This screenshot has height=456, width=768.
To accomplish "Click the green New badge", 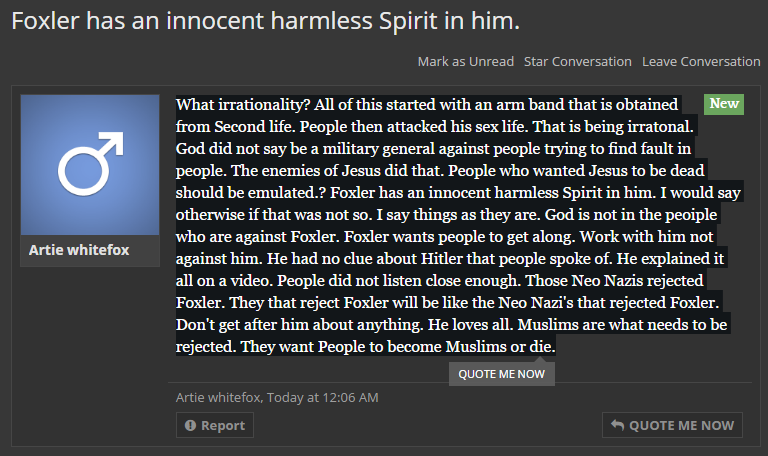I will click(x=724, y=104).
